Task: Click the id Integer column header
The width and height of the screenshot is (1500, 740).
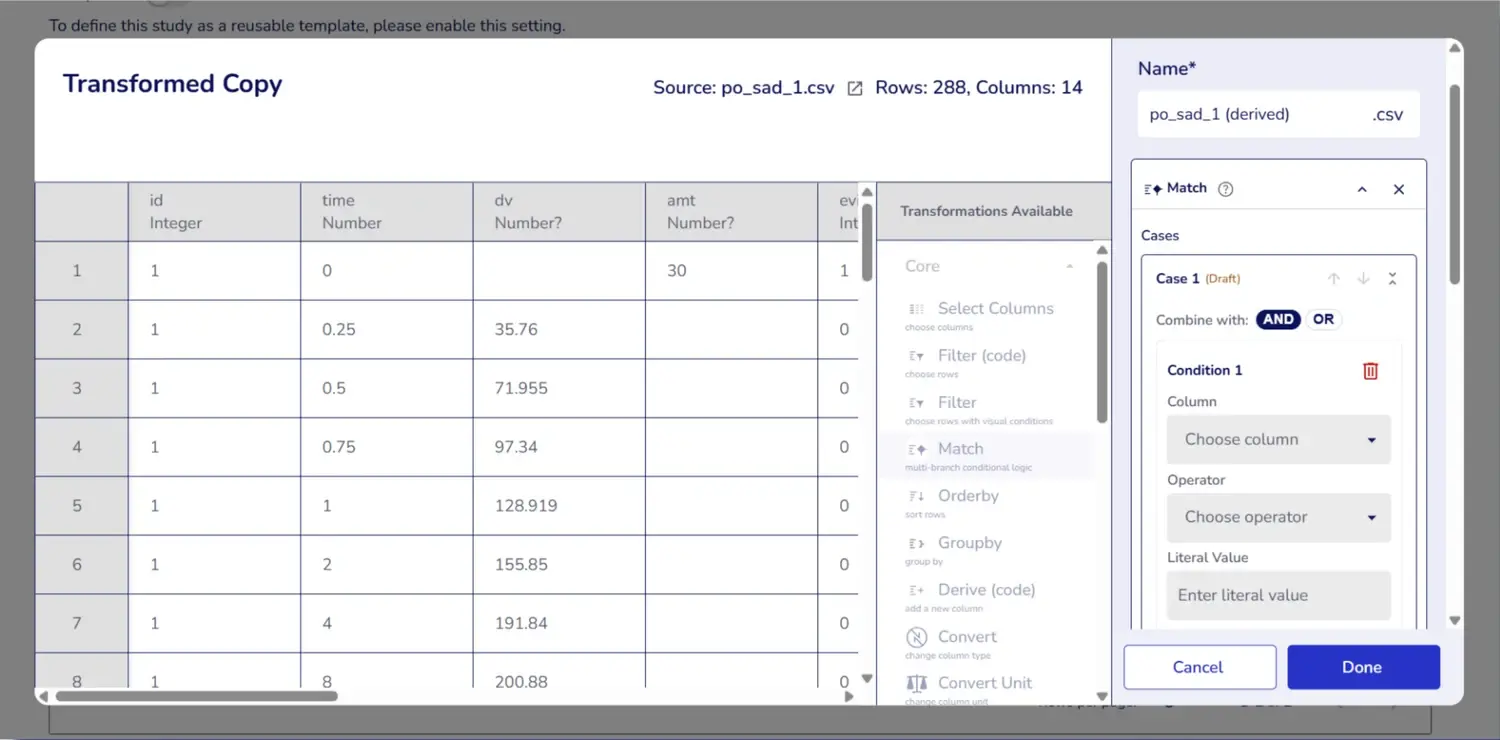Action: (x=214, y=212)
